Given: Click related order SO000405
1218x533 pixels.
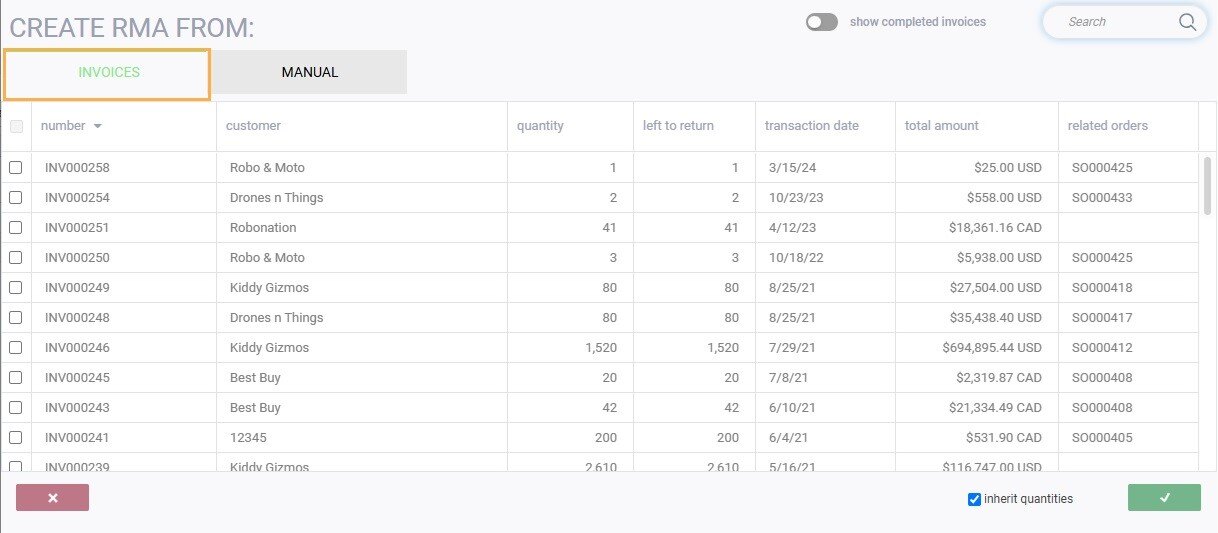Looking at the screenshot, I should tap(1102, 438).
